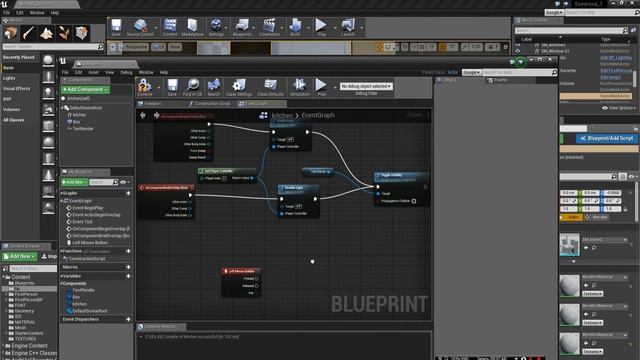Click the green tutorial icon in blueprint titlebar
The width and height of the screenshot is (640, 360).
[520, 62]
